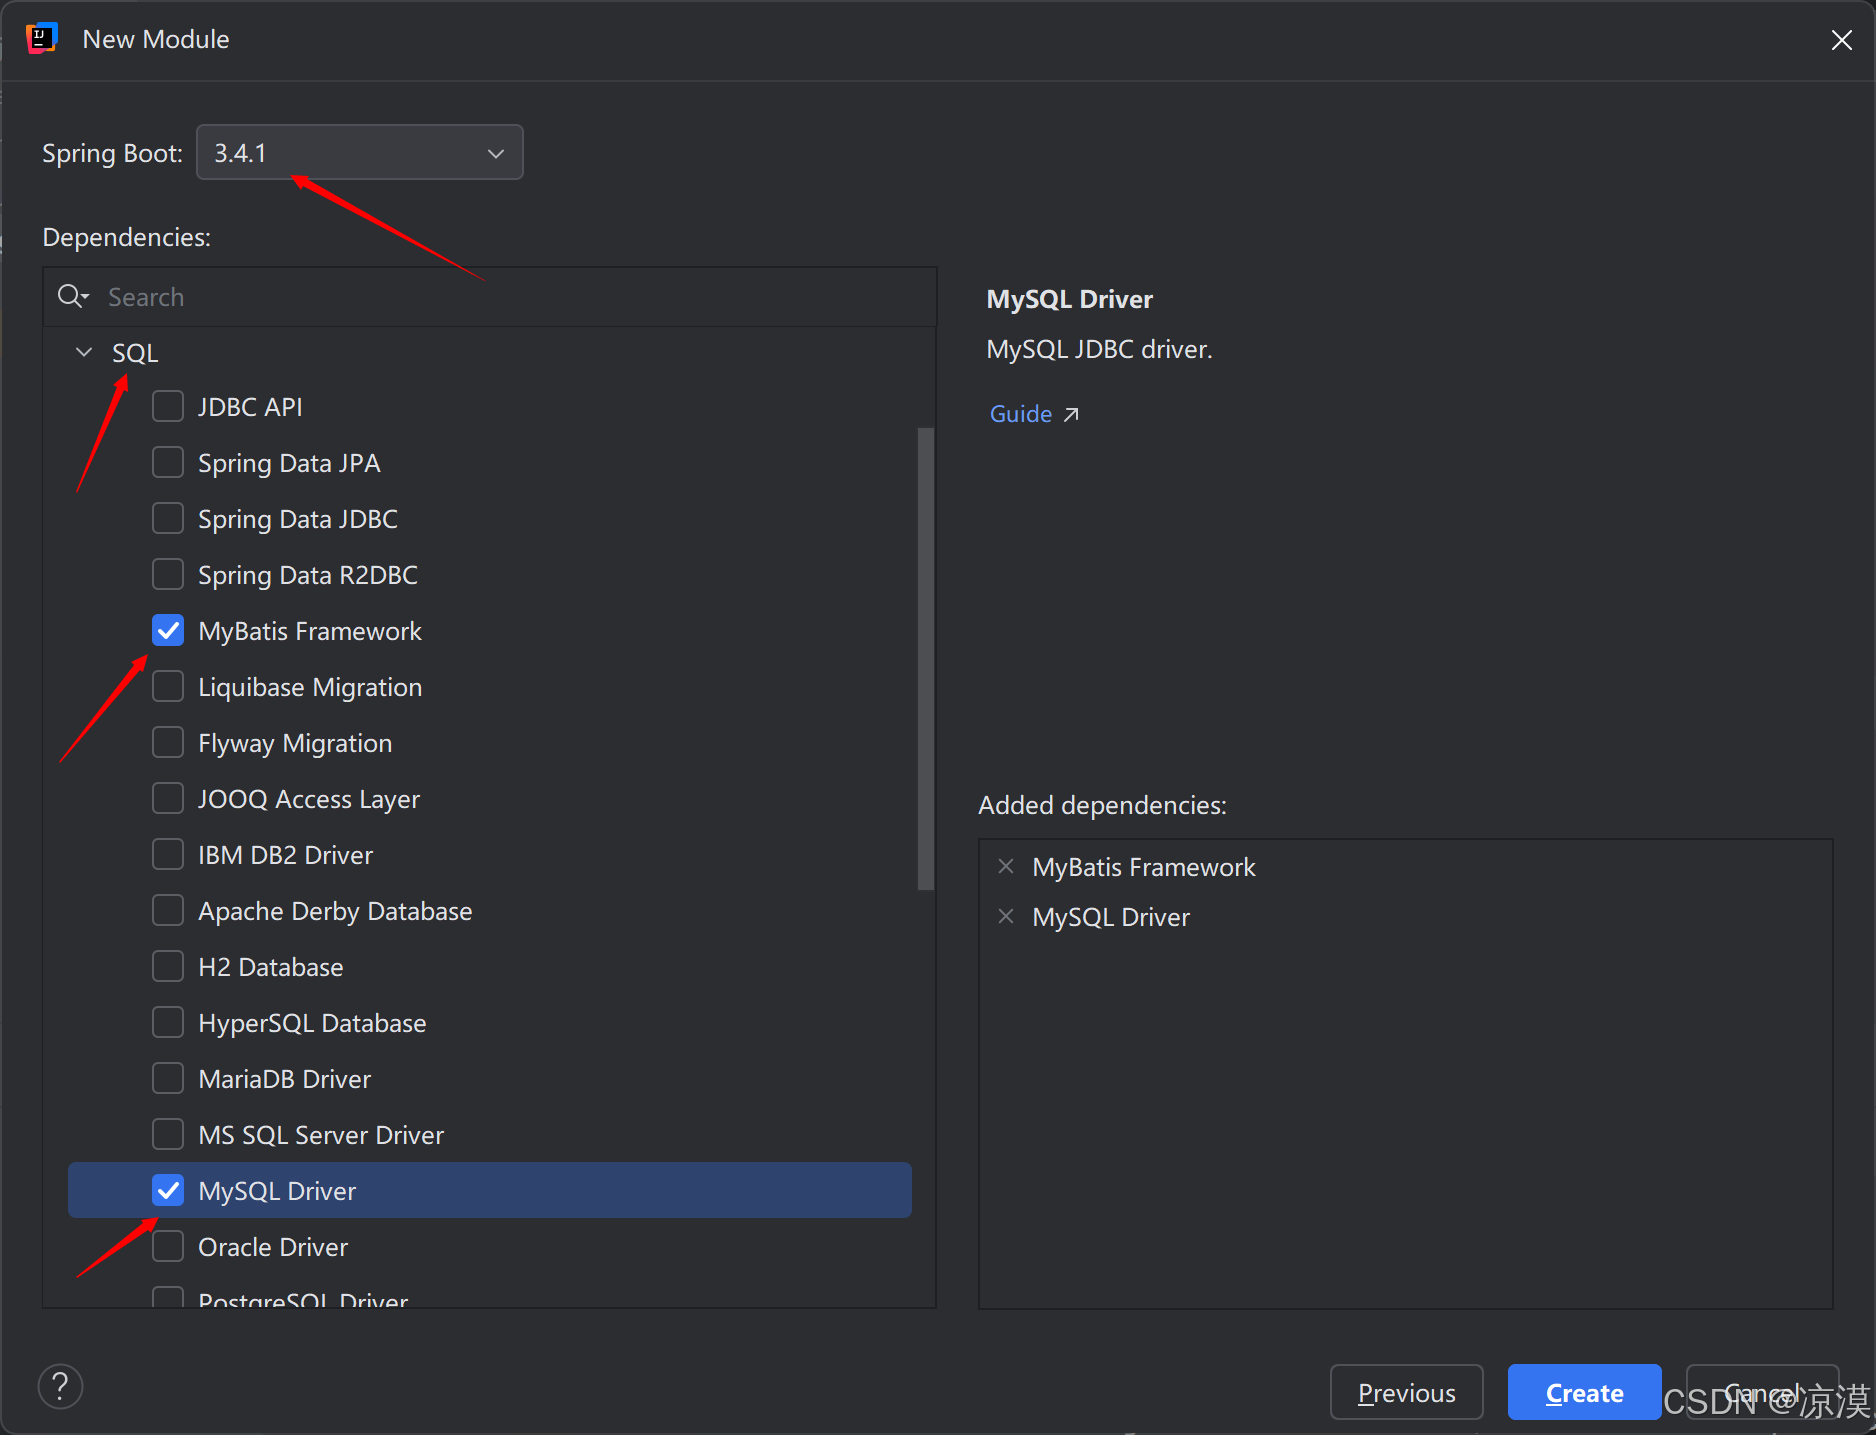Check the Oracle Driver checkbox
This screenshot has height=1435, width=1876.
[168, 1246]
